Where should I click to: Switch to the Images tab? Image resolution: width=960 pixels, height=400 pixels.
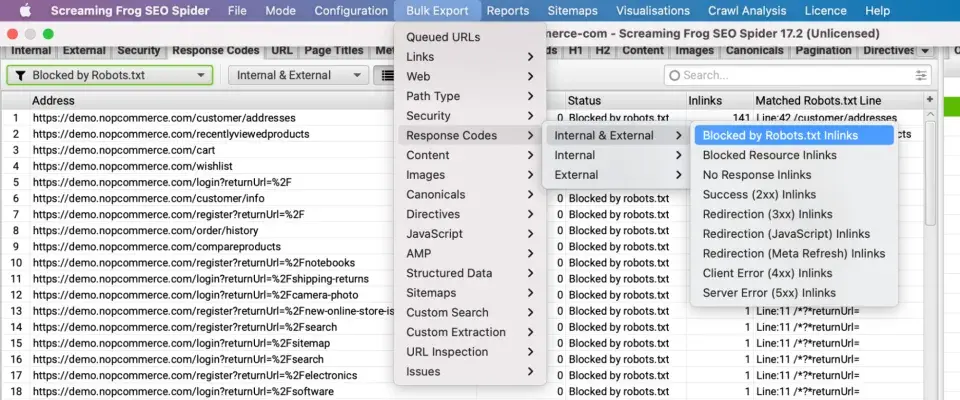pyautogui.click(x=694, y=51)
